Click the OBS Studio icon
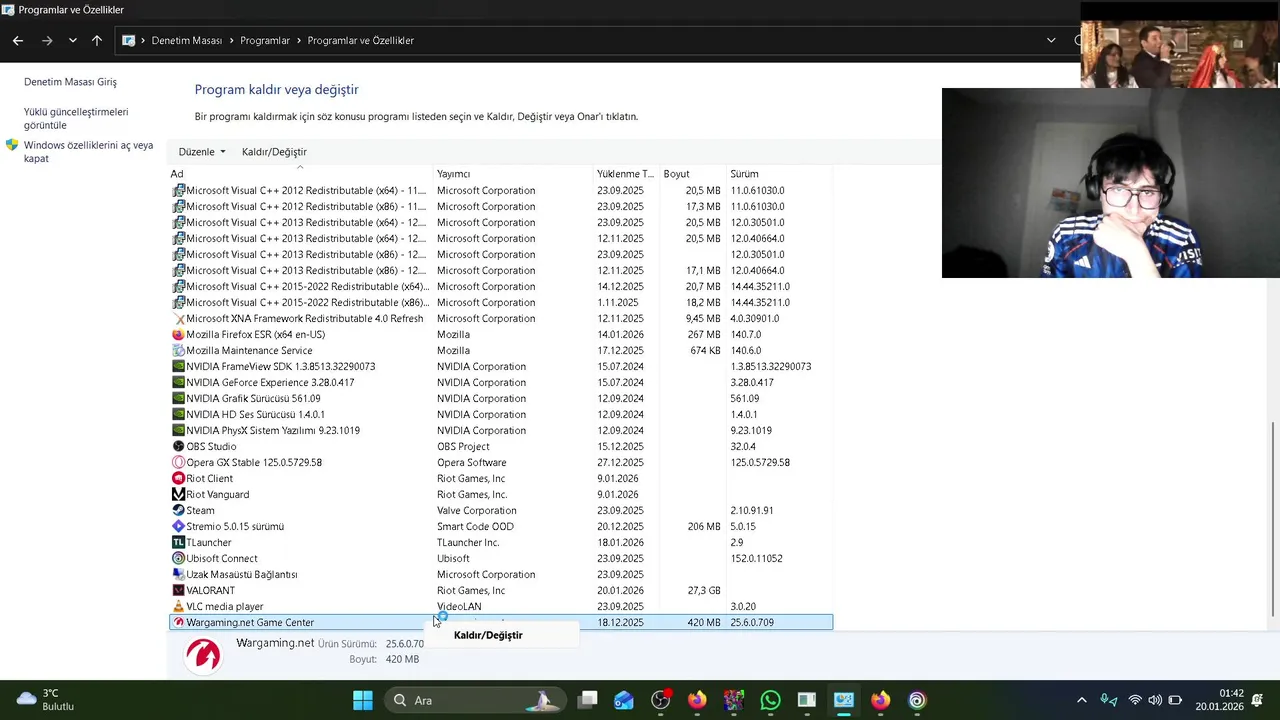The image size is (1280, 720). tap(179, 446)
